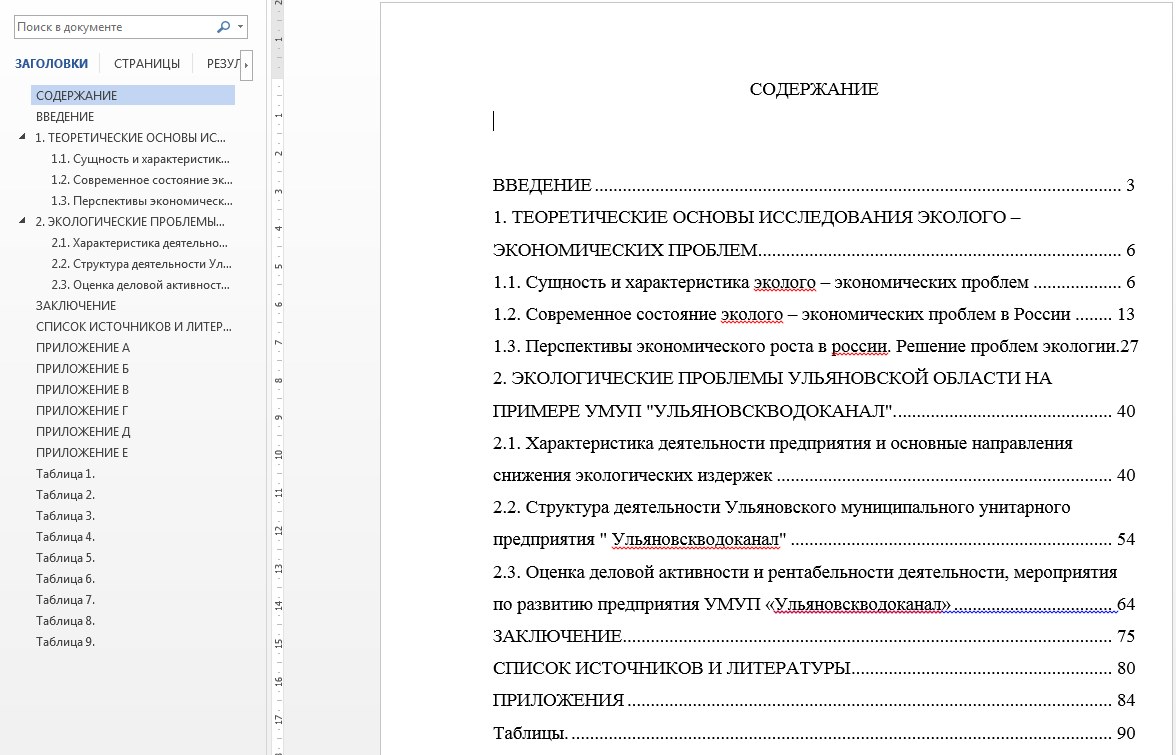Open heading '1.3. Перспективы экономическ…'

click(142, 200)
